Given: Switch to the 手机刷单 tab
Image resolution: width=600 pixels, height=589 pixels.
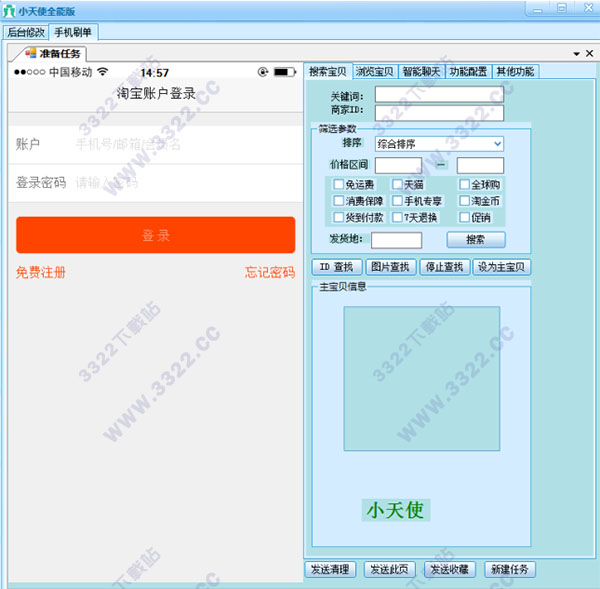Looking at the screenshot, I should tap(73, 32).
